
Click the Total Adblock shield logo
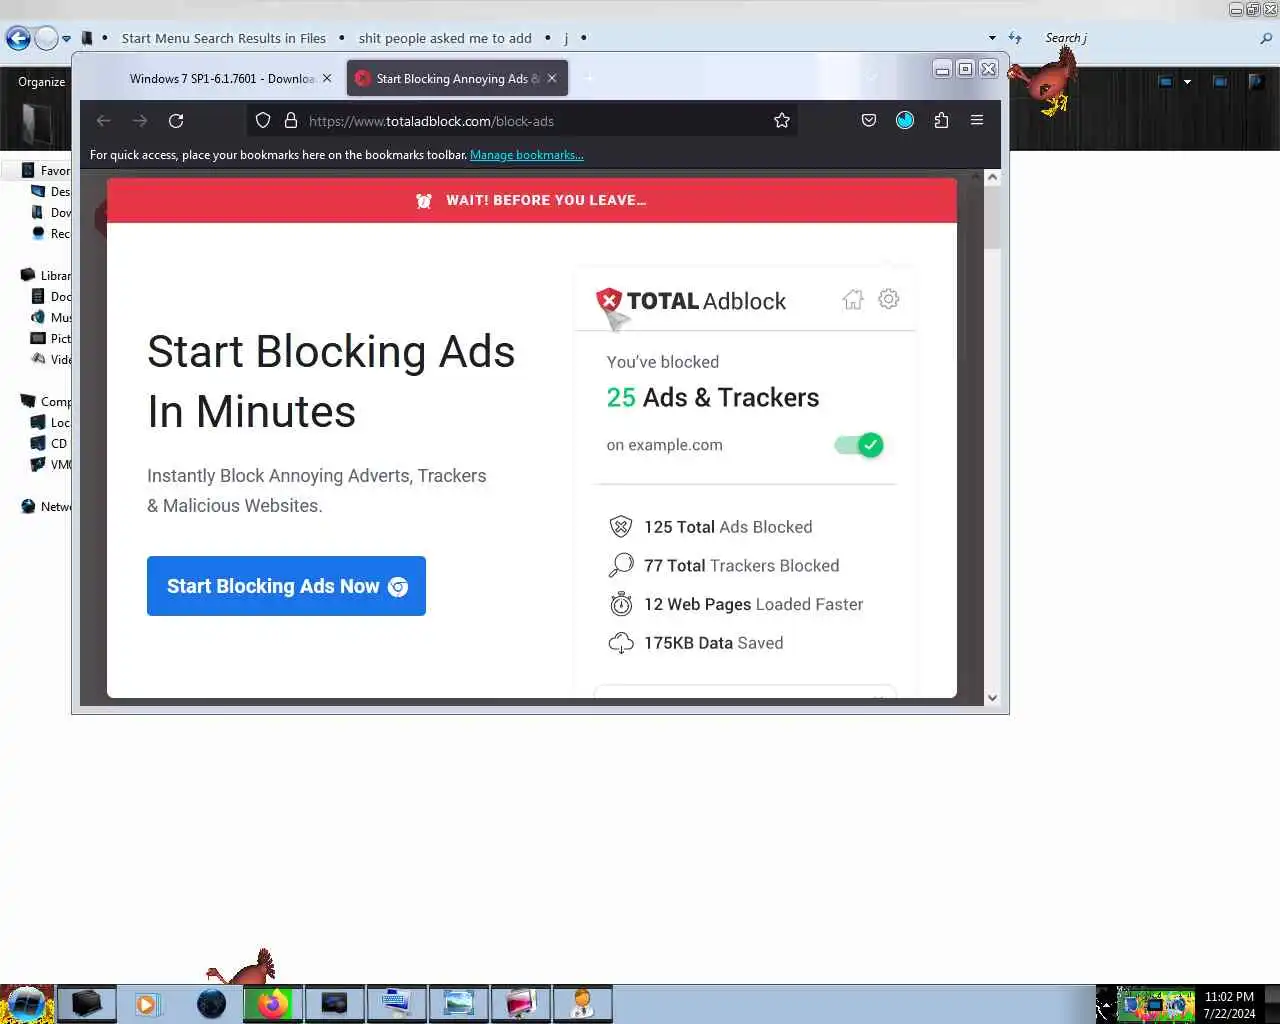(x=609, y=300)
